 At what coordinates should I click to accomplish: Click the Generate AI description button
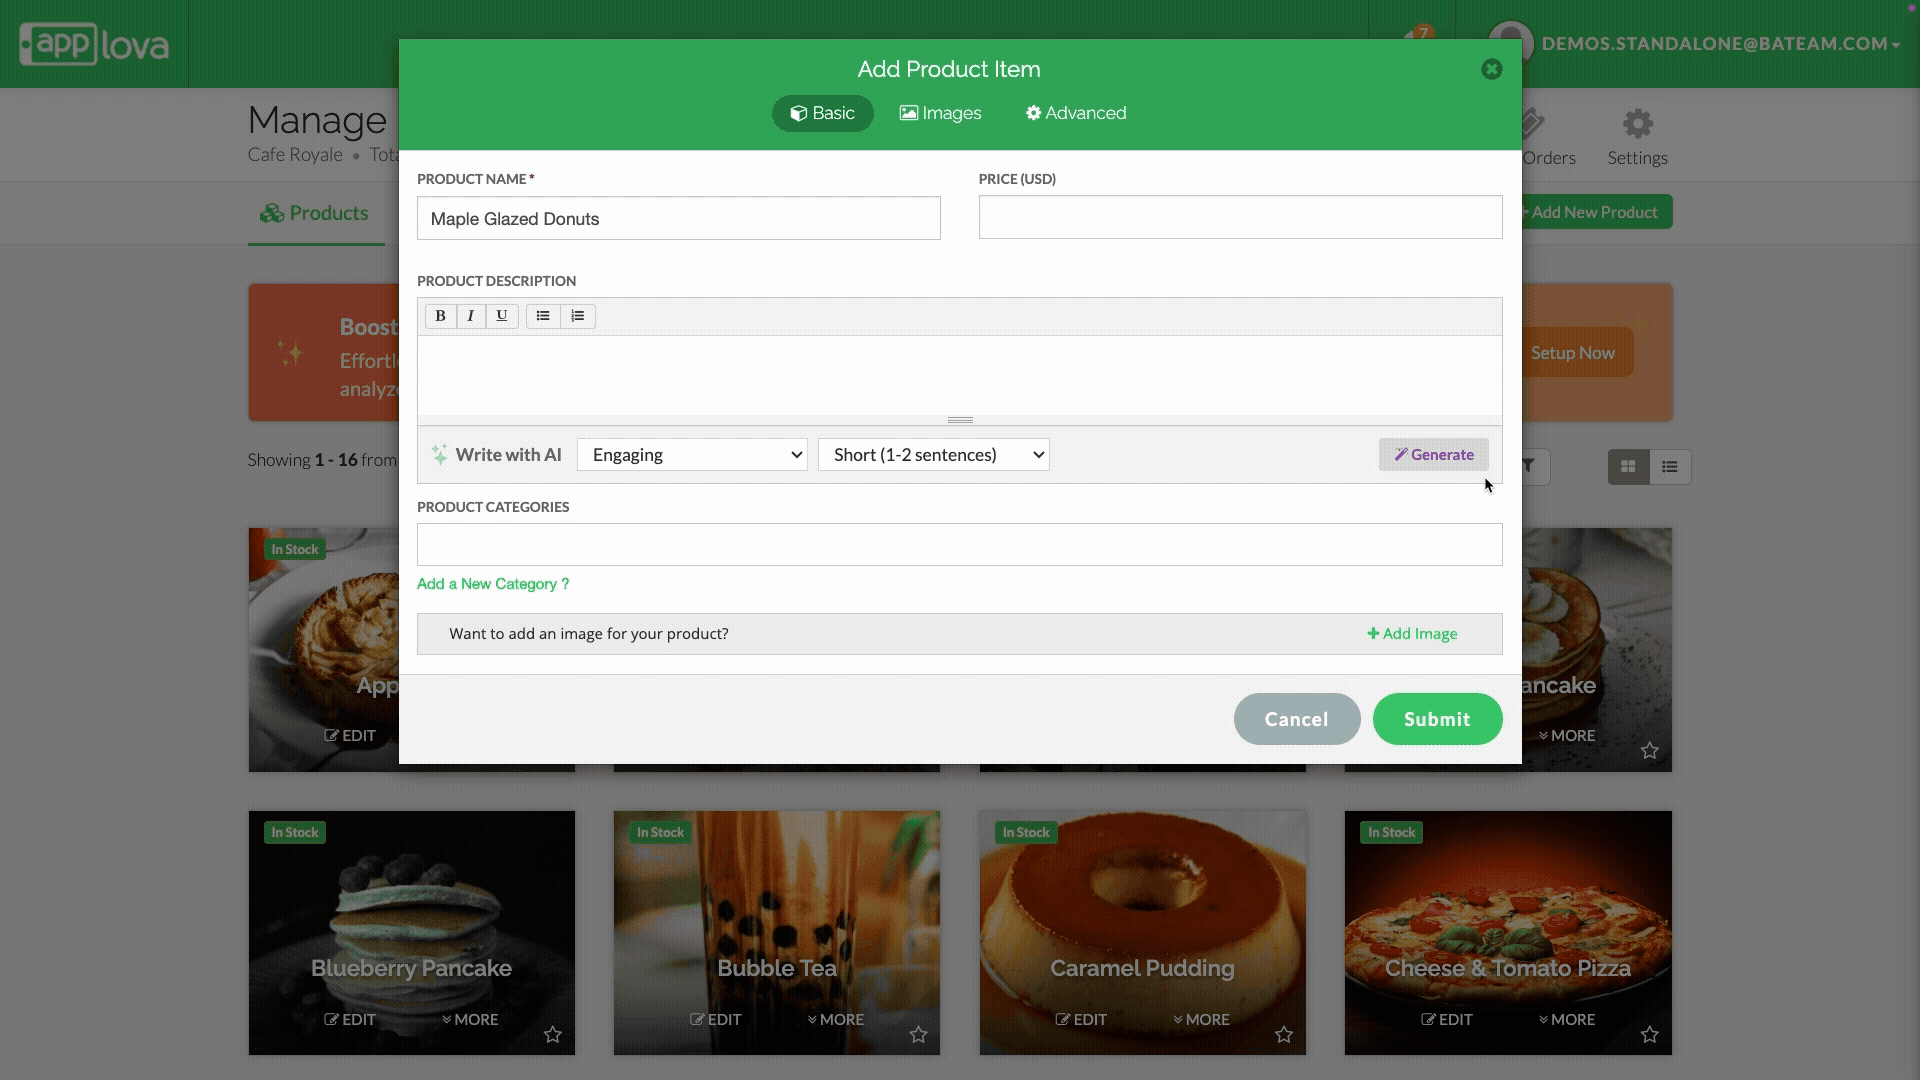(x=1433, y=455)
